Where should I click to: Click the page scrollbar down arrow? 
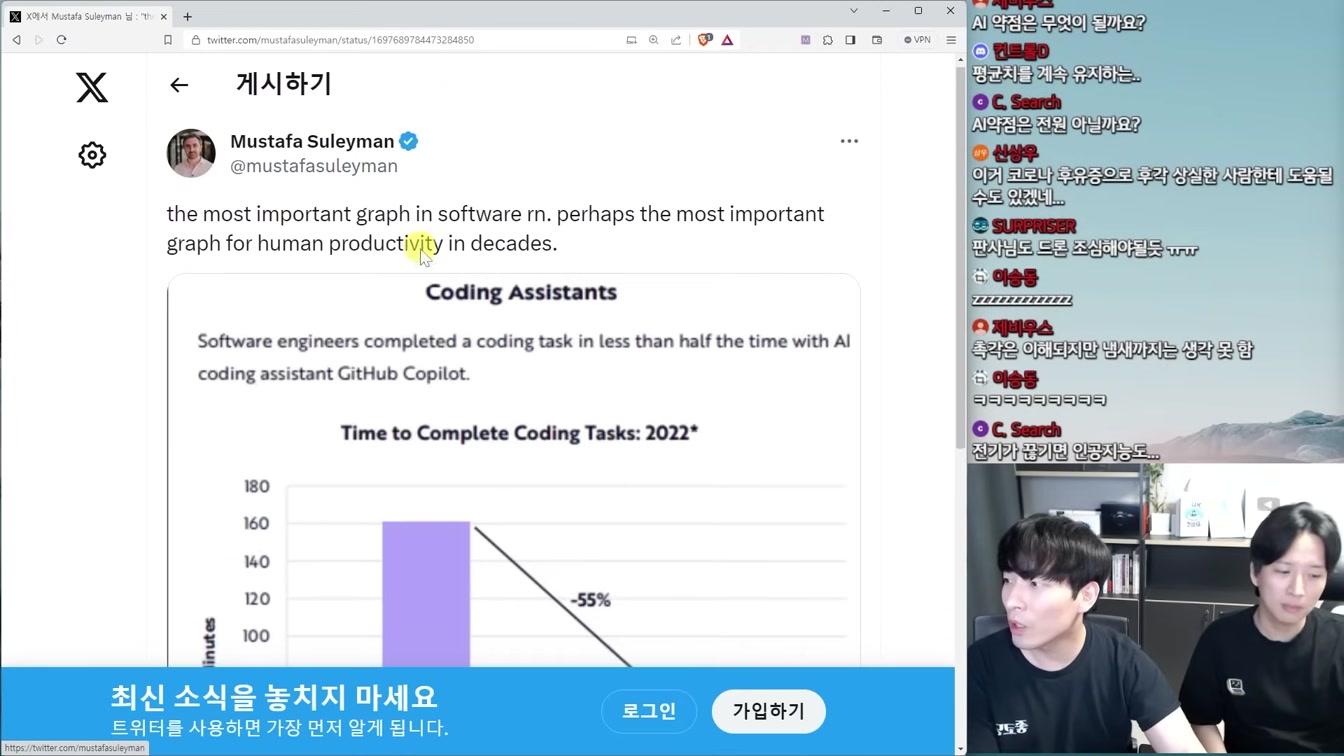click(x=961, y=748)
